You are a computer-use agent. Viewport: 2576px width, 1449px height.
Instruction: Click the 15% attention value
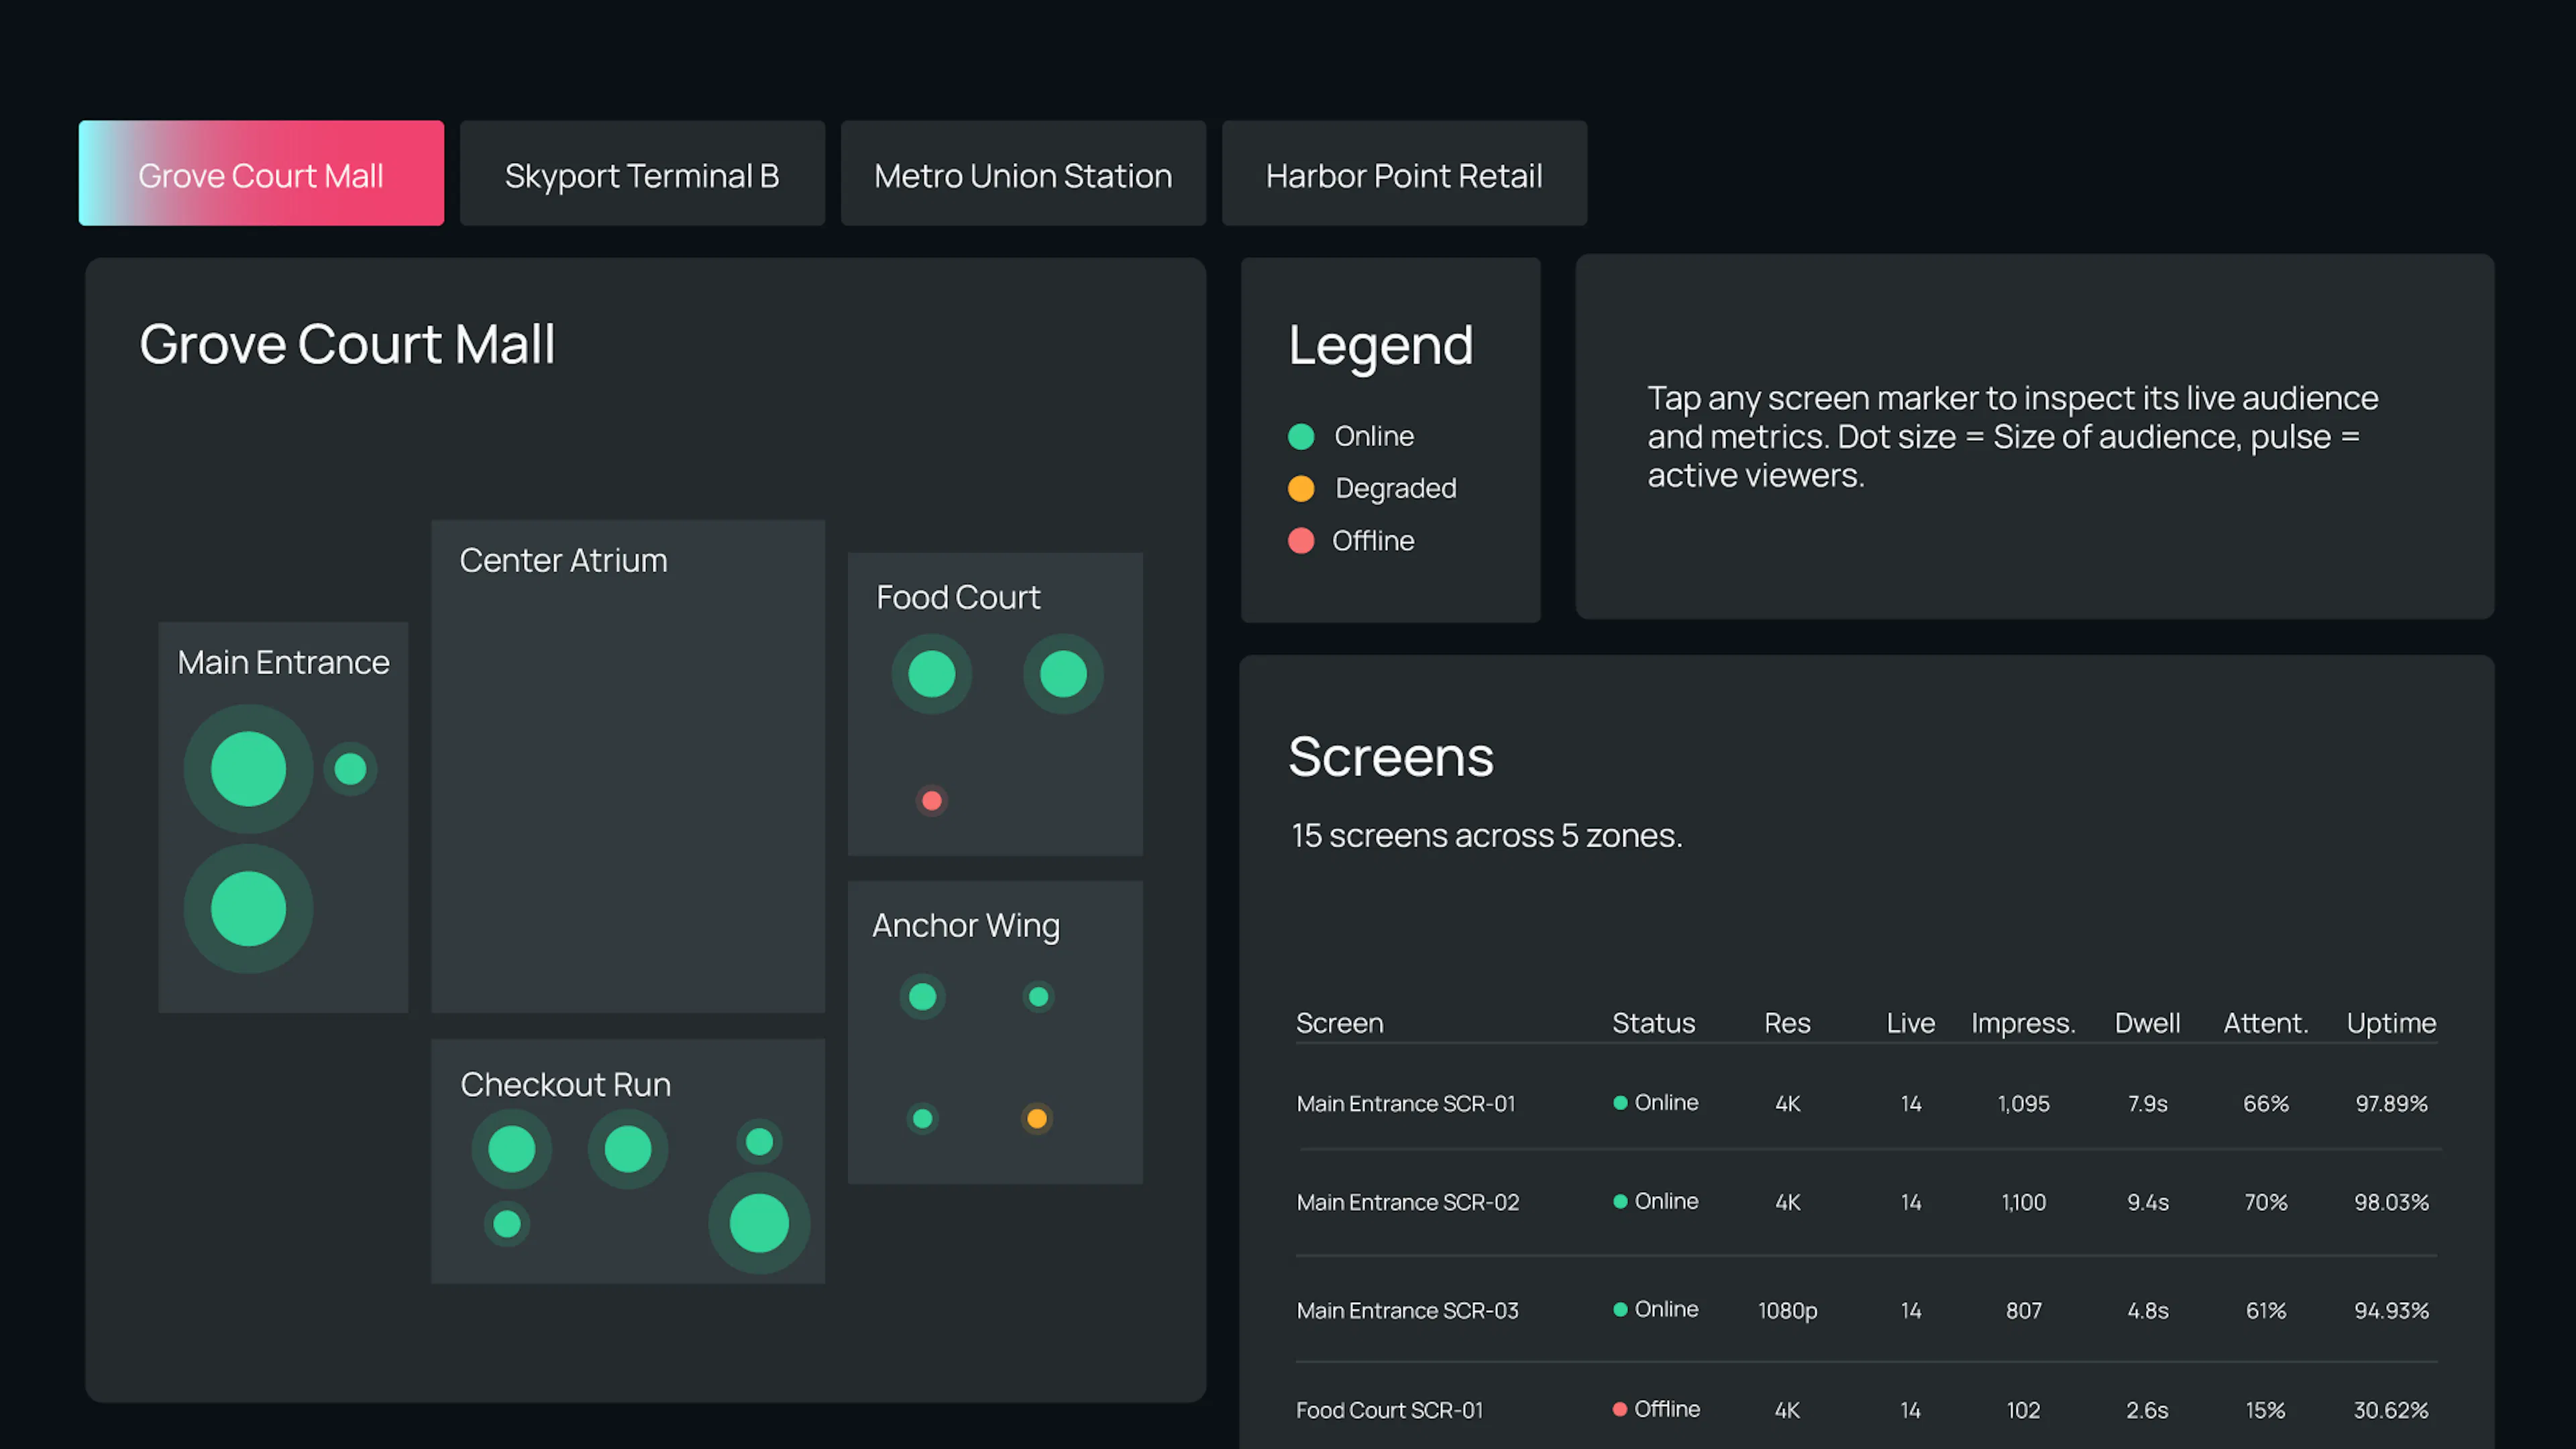(x=2266, y=1410)
